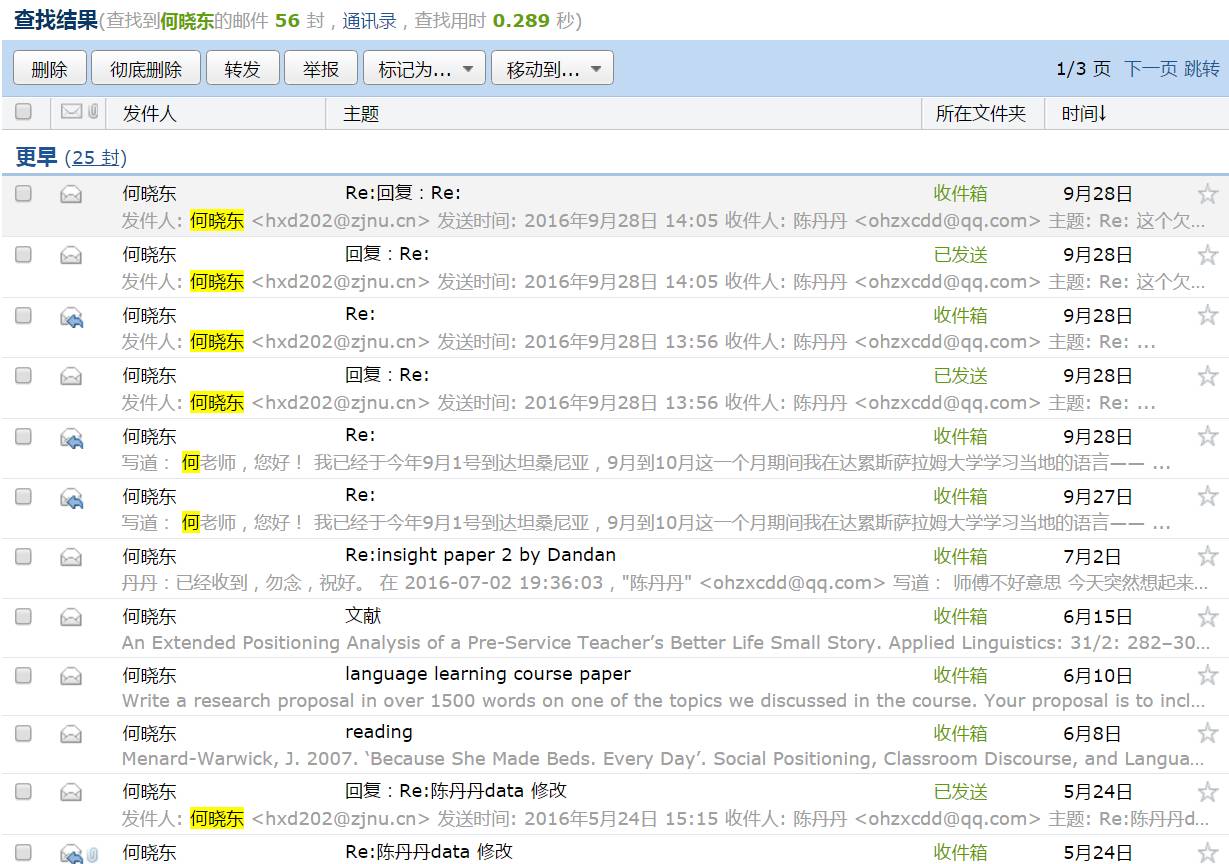
Task: Go to 下一页 link
Action: pos(1150,69)
